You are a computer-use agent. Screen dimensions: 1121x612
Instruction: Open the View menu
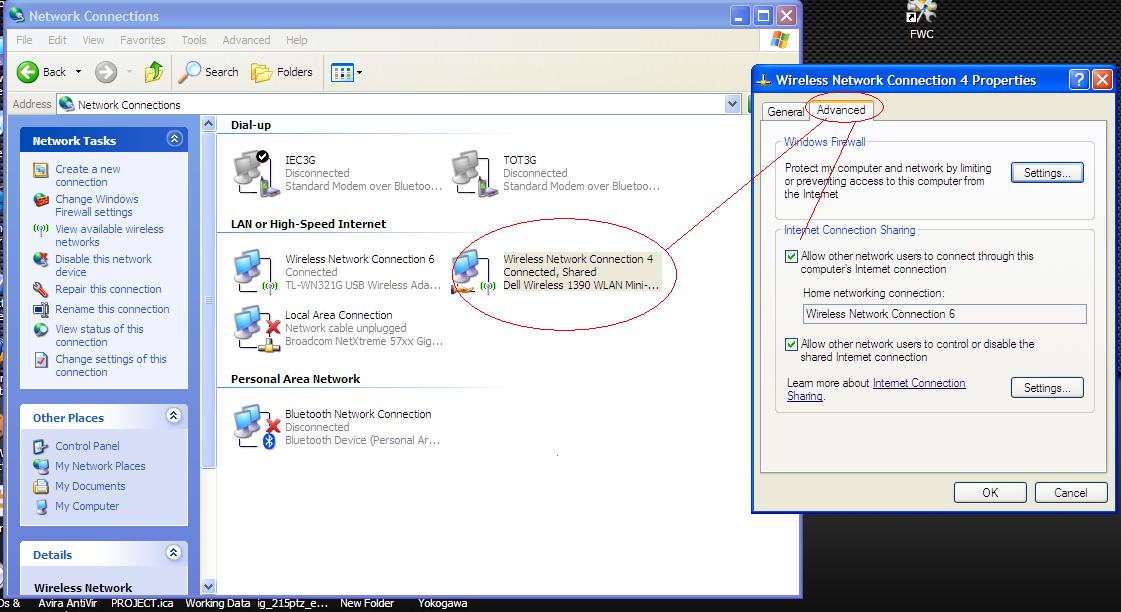pyautogui.click(x=93, y=40)
